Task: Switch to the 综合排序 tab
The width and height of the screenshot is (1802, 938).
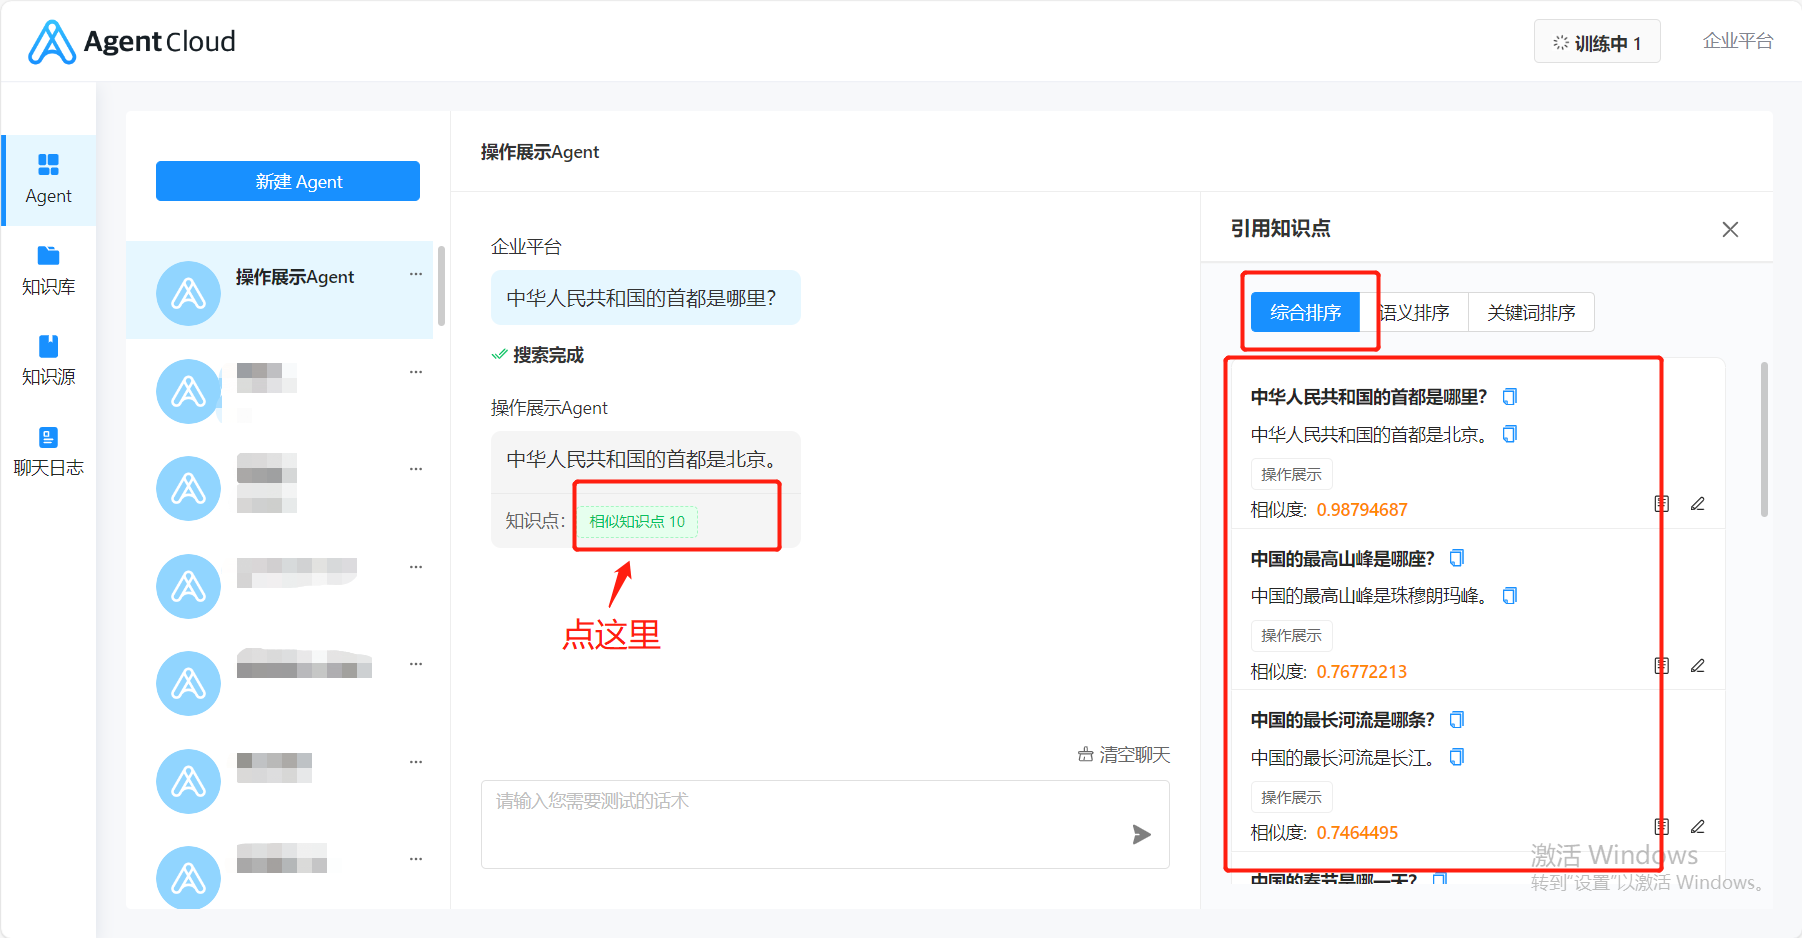Action: 1305,312
